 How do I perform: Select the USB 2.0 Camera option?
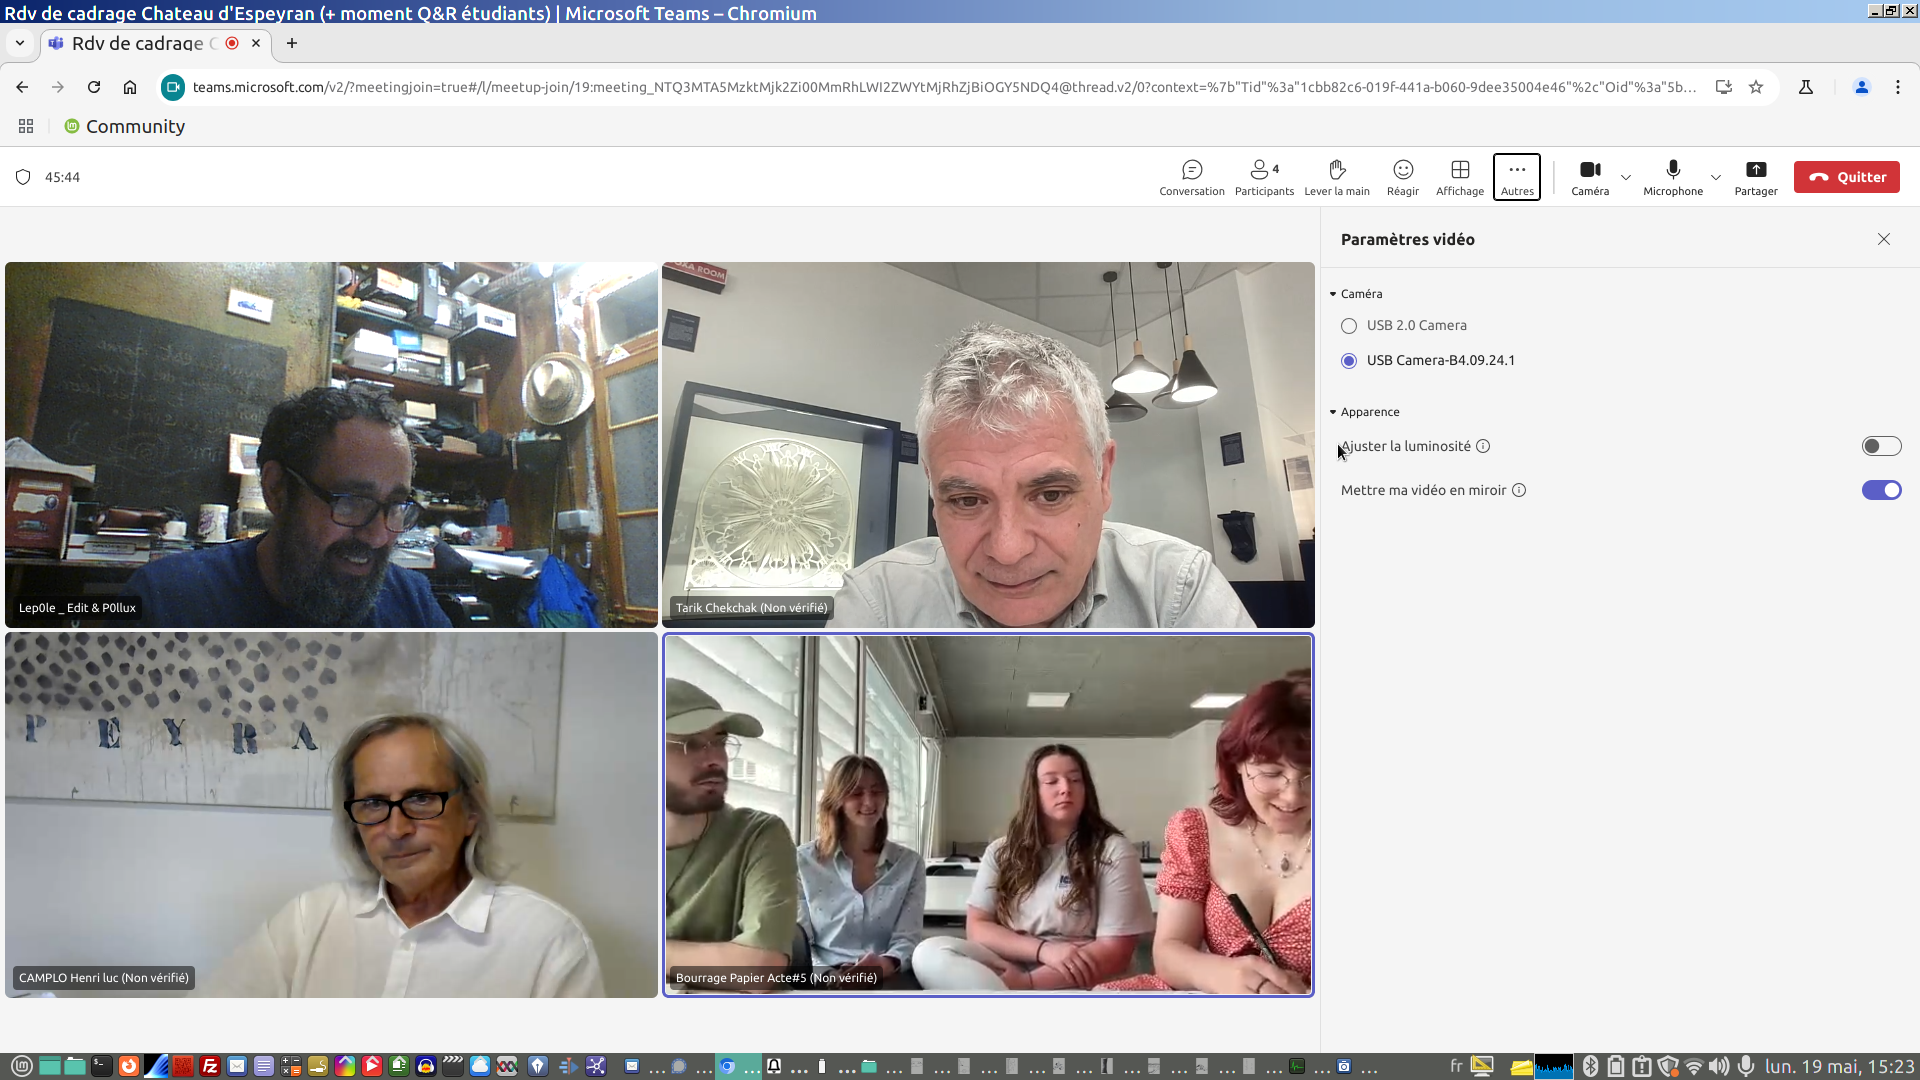click(x=1349, y=326)
